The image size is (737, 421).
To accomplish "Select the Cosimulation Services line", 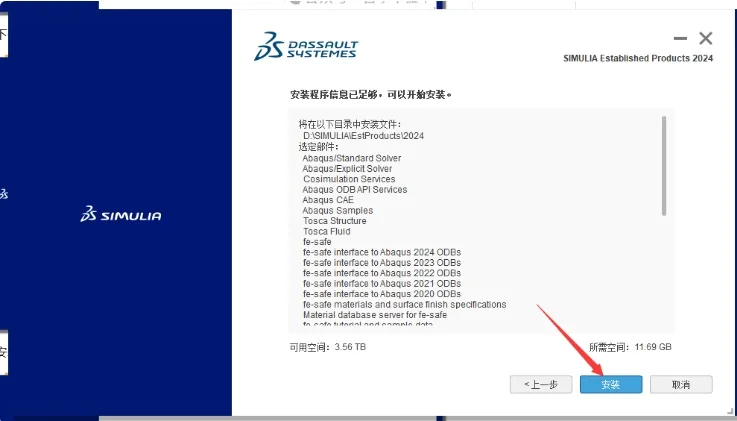I will click(349, 179).
